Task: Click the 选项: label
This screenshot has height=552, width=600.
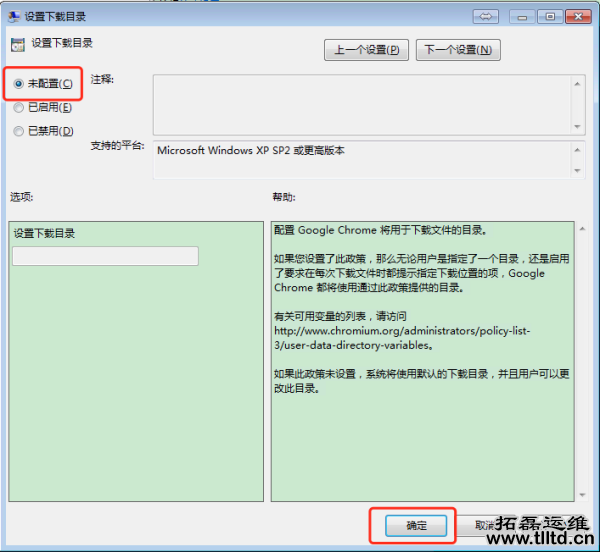Action: point(21,197)
